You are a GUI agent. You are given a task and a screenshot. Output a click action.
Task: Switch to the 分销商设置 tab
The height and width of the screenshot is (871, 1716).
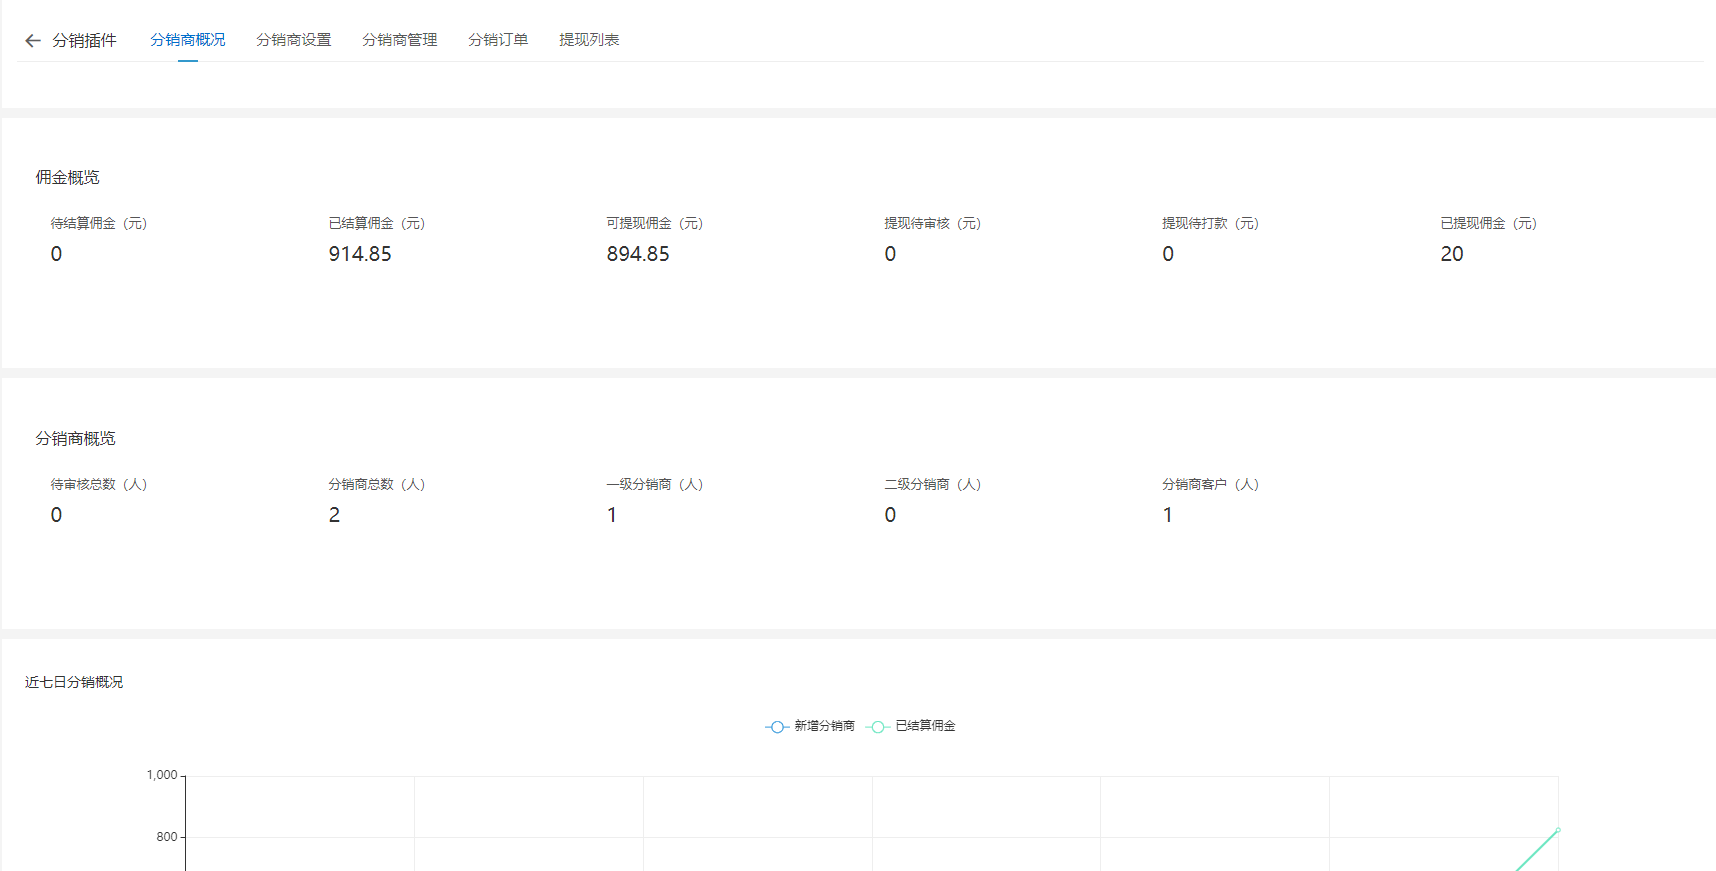tap(294, 40)
